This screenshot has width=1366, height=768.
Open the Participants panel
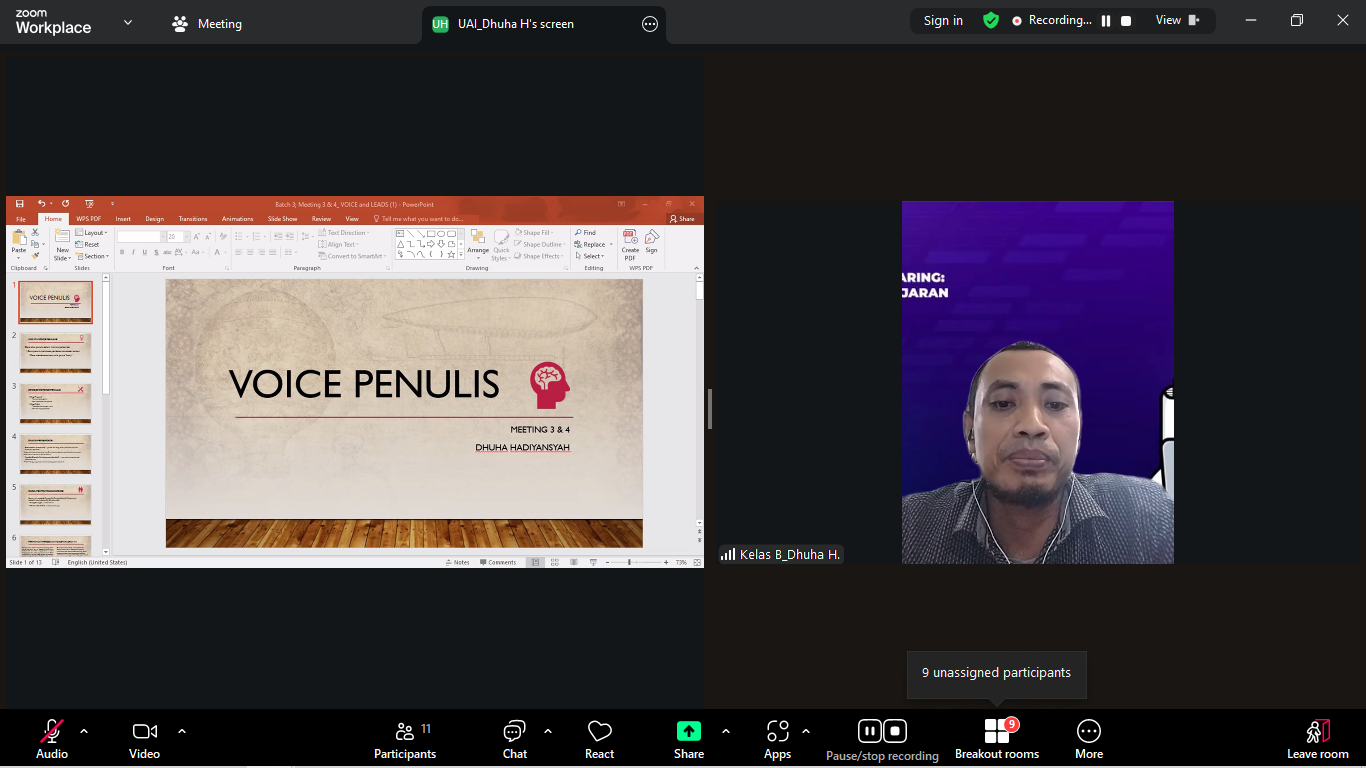(405, 739)
